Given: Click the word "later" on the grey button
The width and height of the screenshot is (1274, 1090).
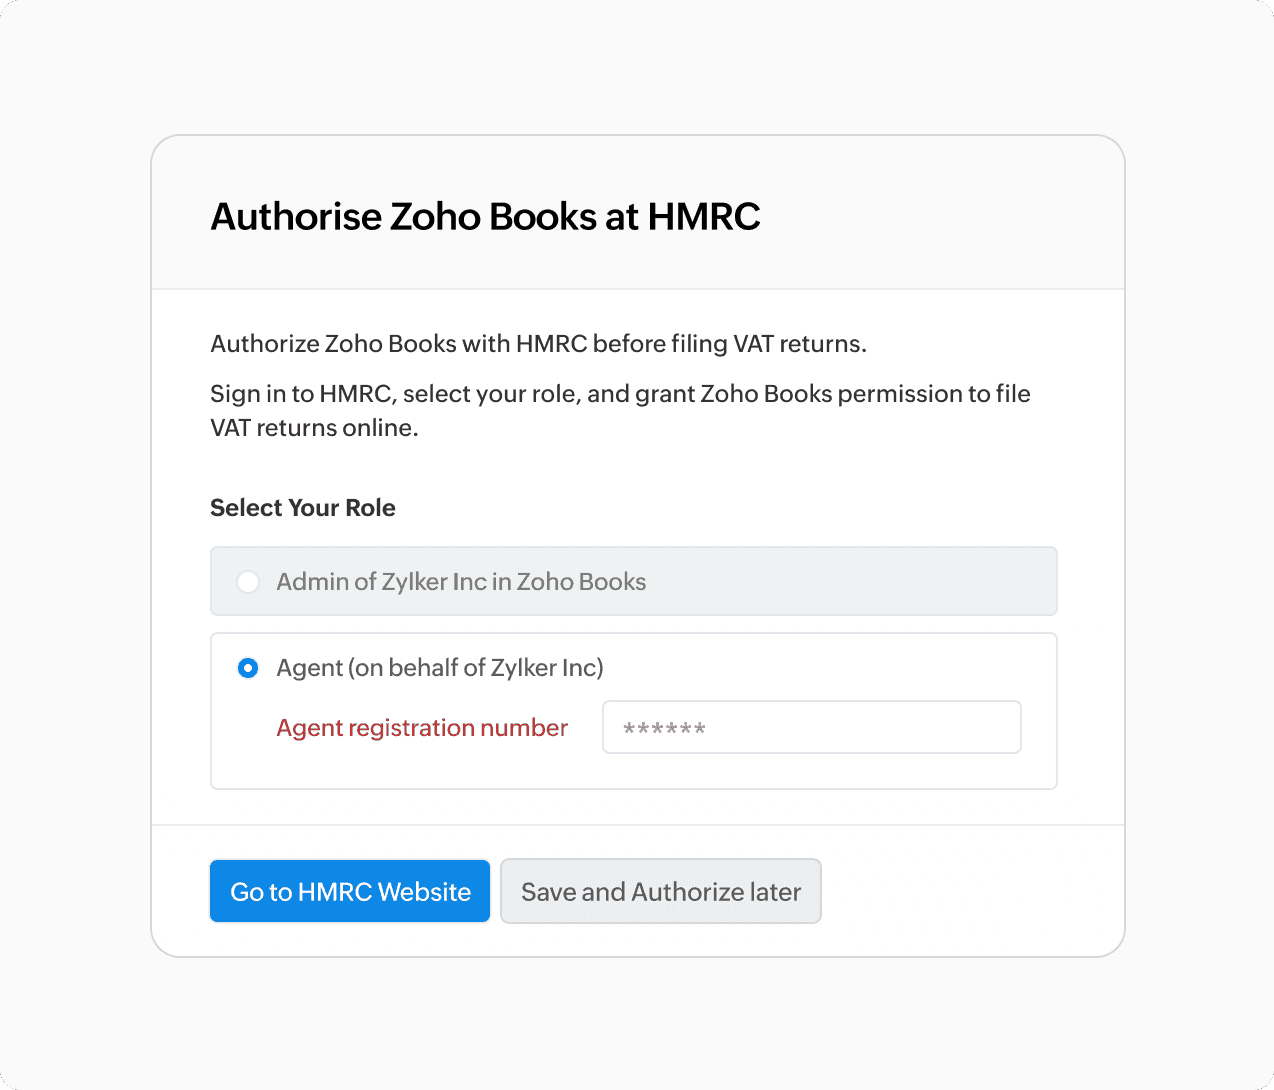Looking at the screenshot, I should tap(775, 892).
